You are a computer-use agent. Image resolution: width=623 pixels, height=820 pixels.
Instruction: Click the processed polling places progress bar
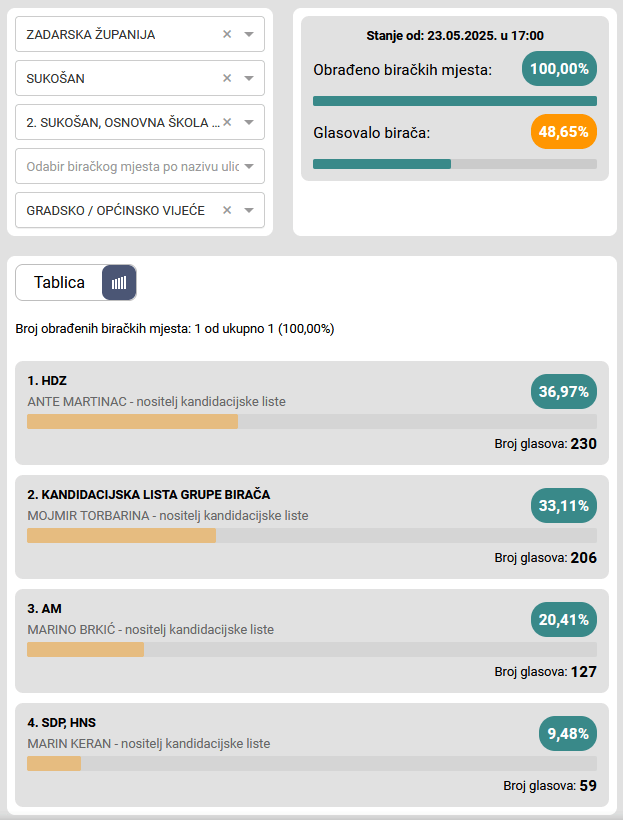pyautogui.click(x=454, y=101)
